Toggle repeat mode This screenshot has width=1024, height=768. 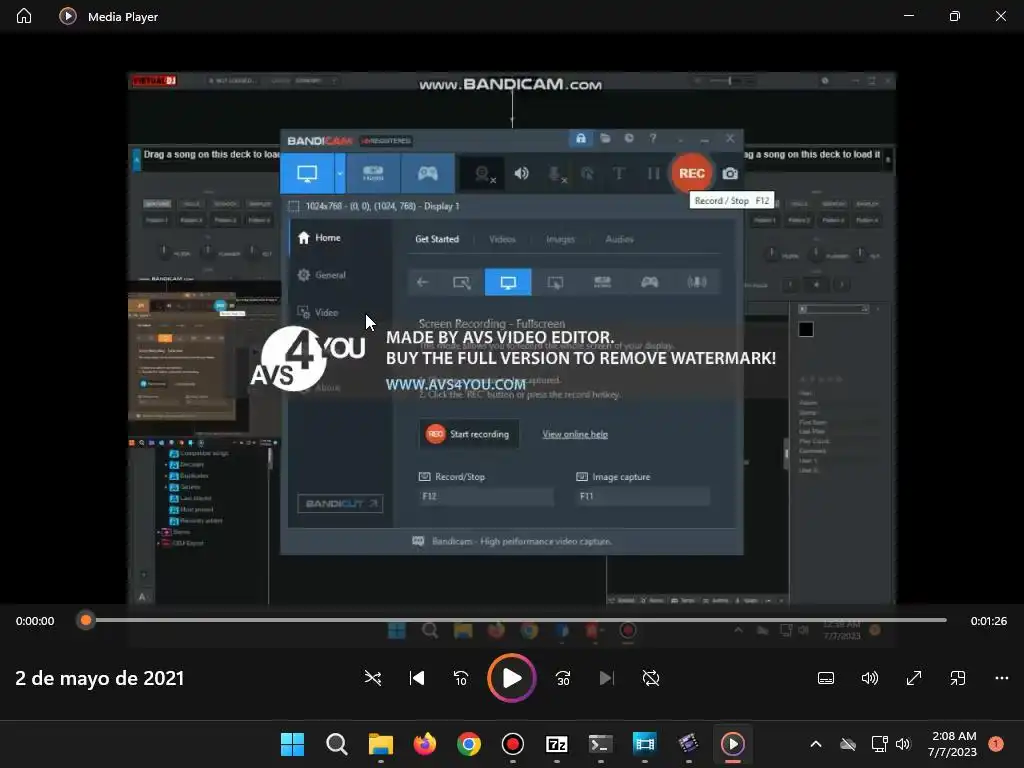(x=651, y=678)
